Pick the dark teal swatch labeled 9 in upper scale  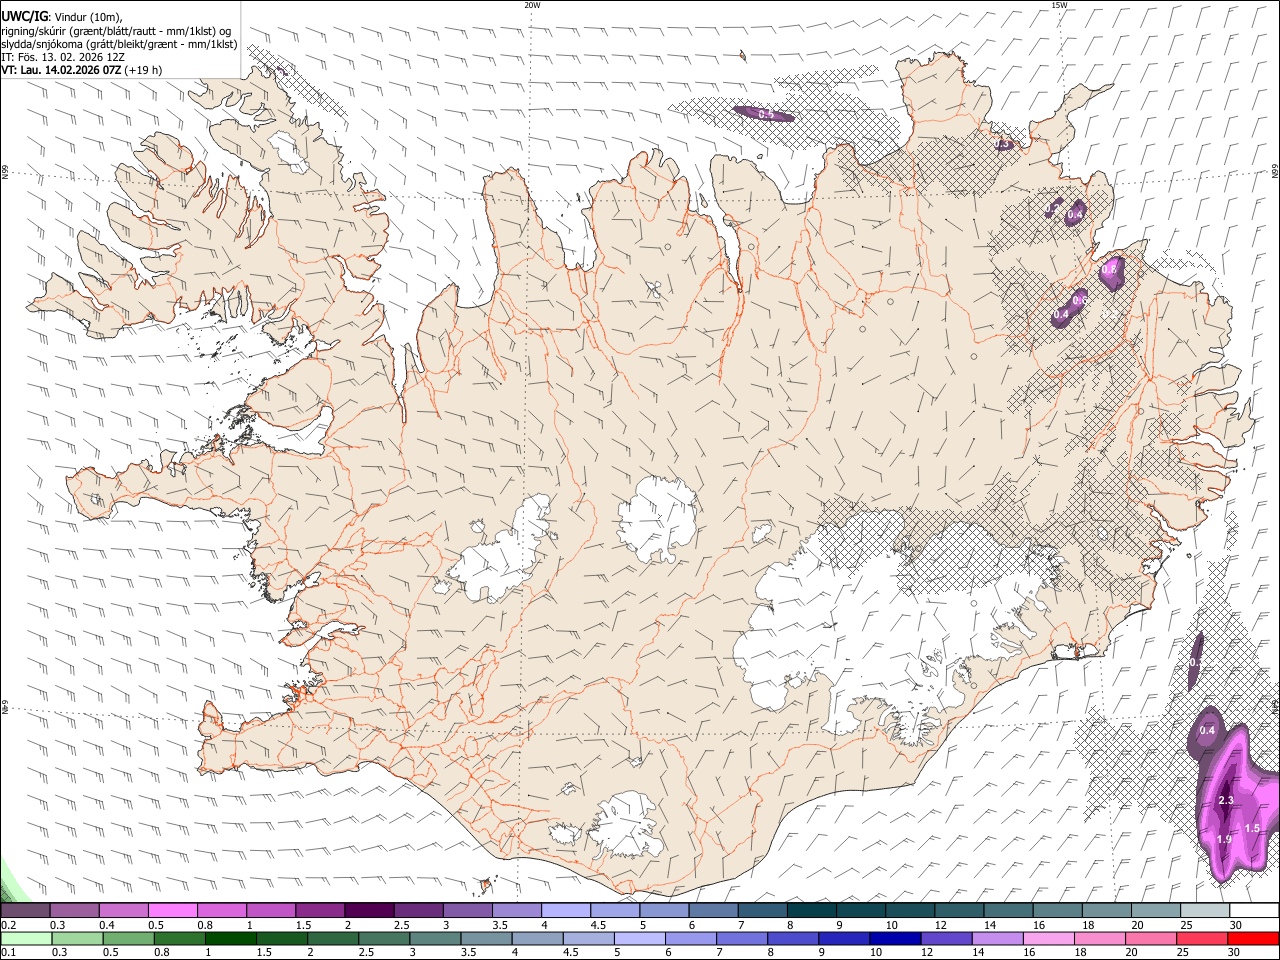[860, 911]
